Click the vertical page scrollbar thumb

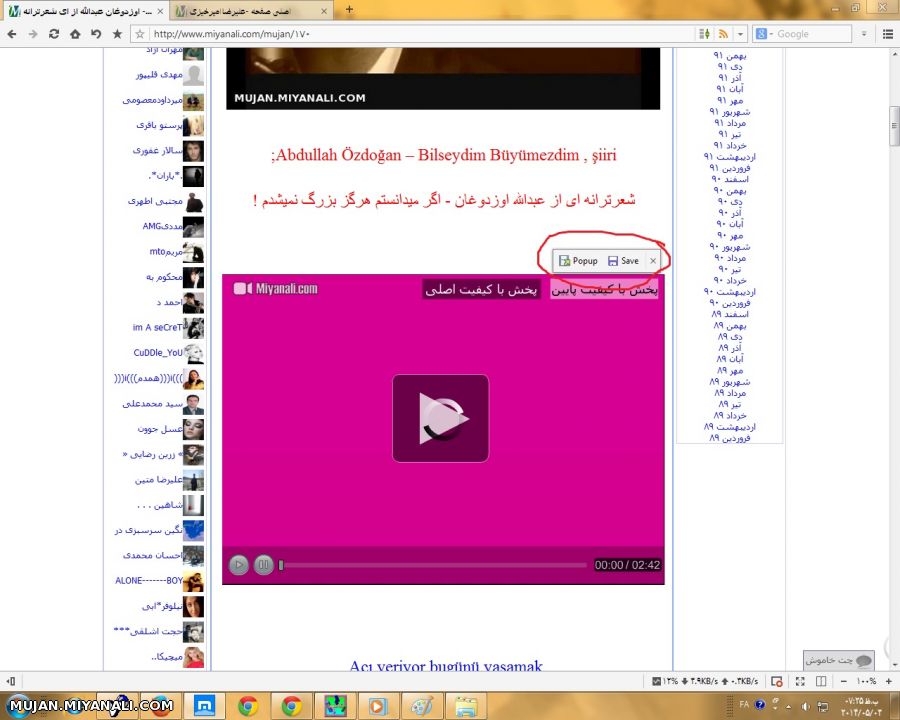click(894, 126)
